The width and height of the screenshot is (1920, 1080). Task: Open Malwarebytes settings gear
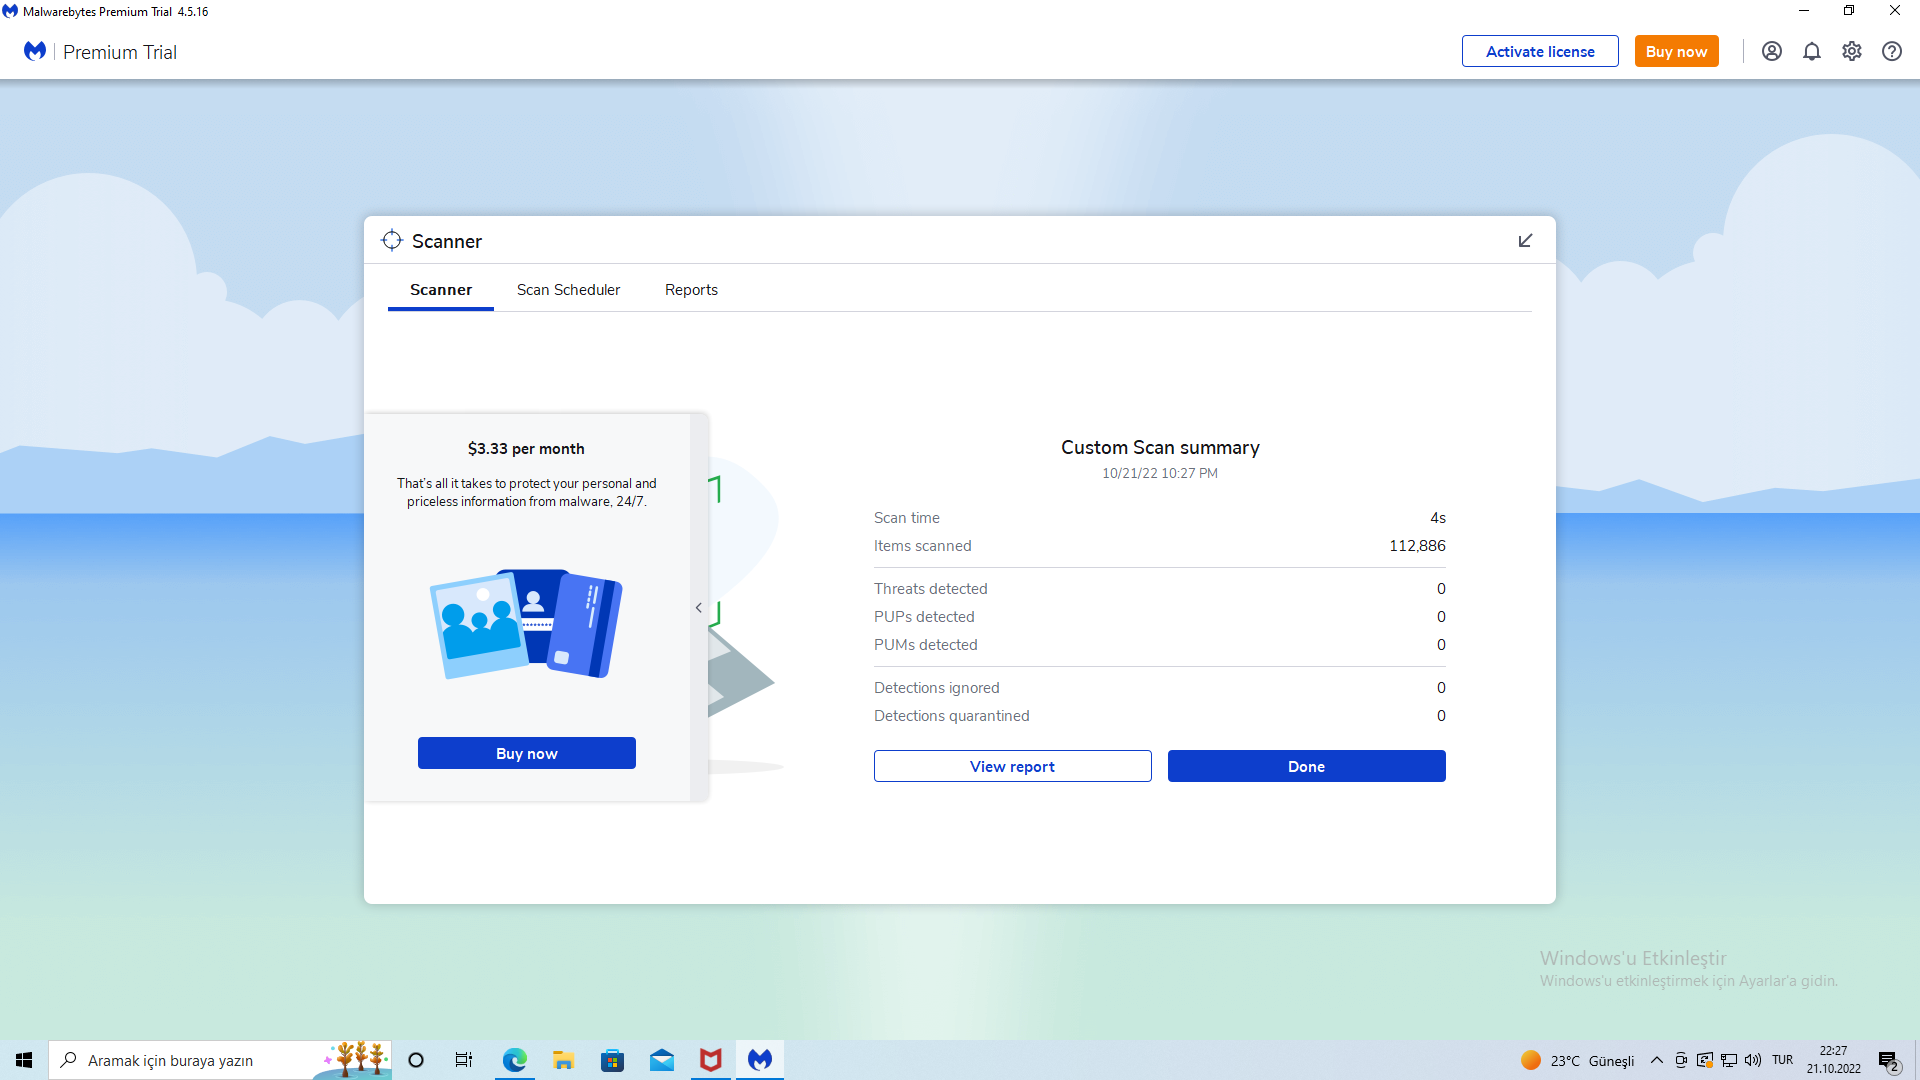(1851, 51)
